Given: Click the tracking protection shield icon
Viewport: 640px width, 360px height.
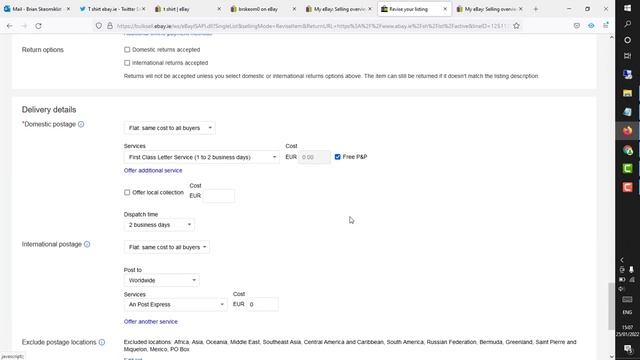Looking at the screenshot, I should pos(99,26).
